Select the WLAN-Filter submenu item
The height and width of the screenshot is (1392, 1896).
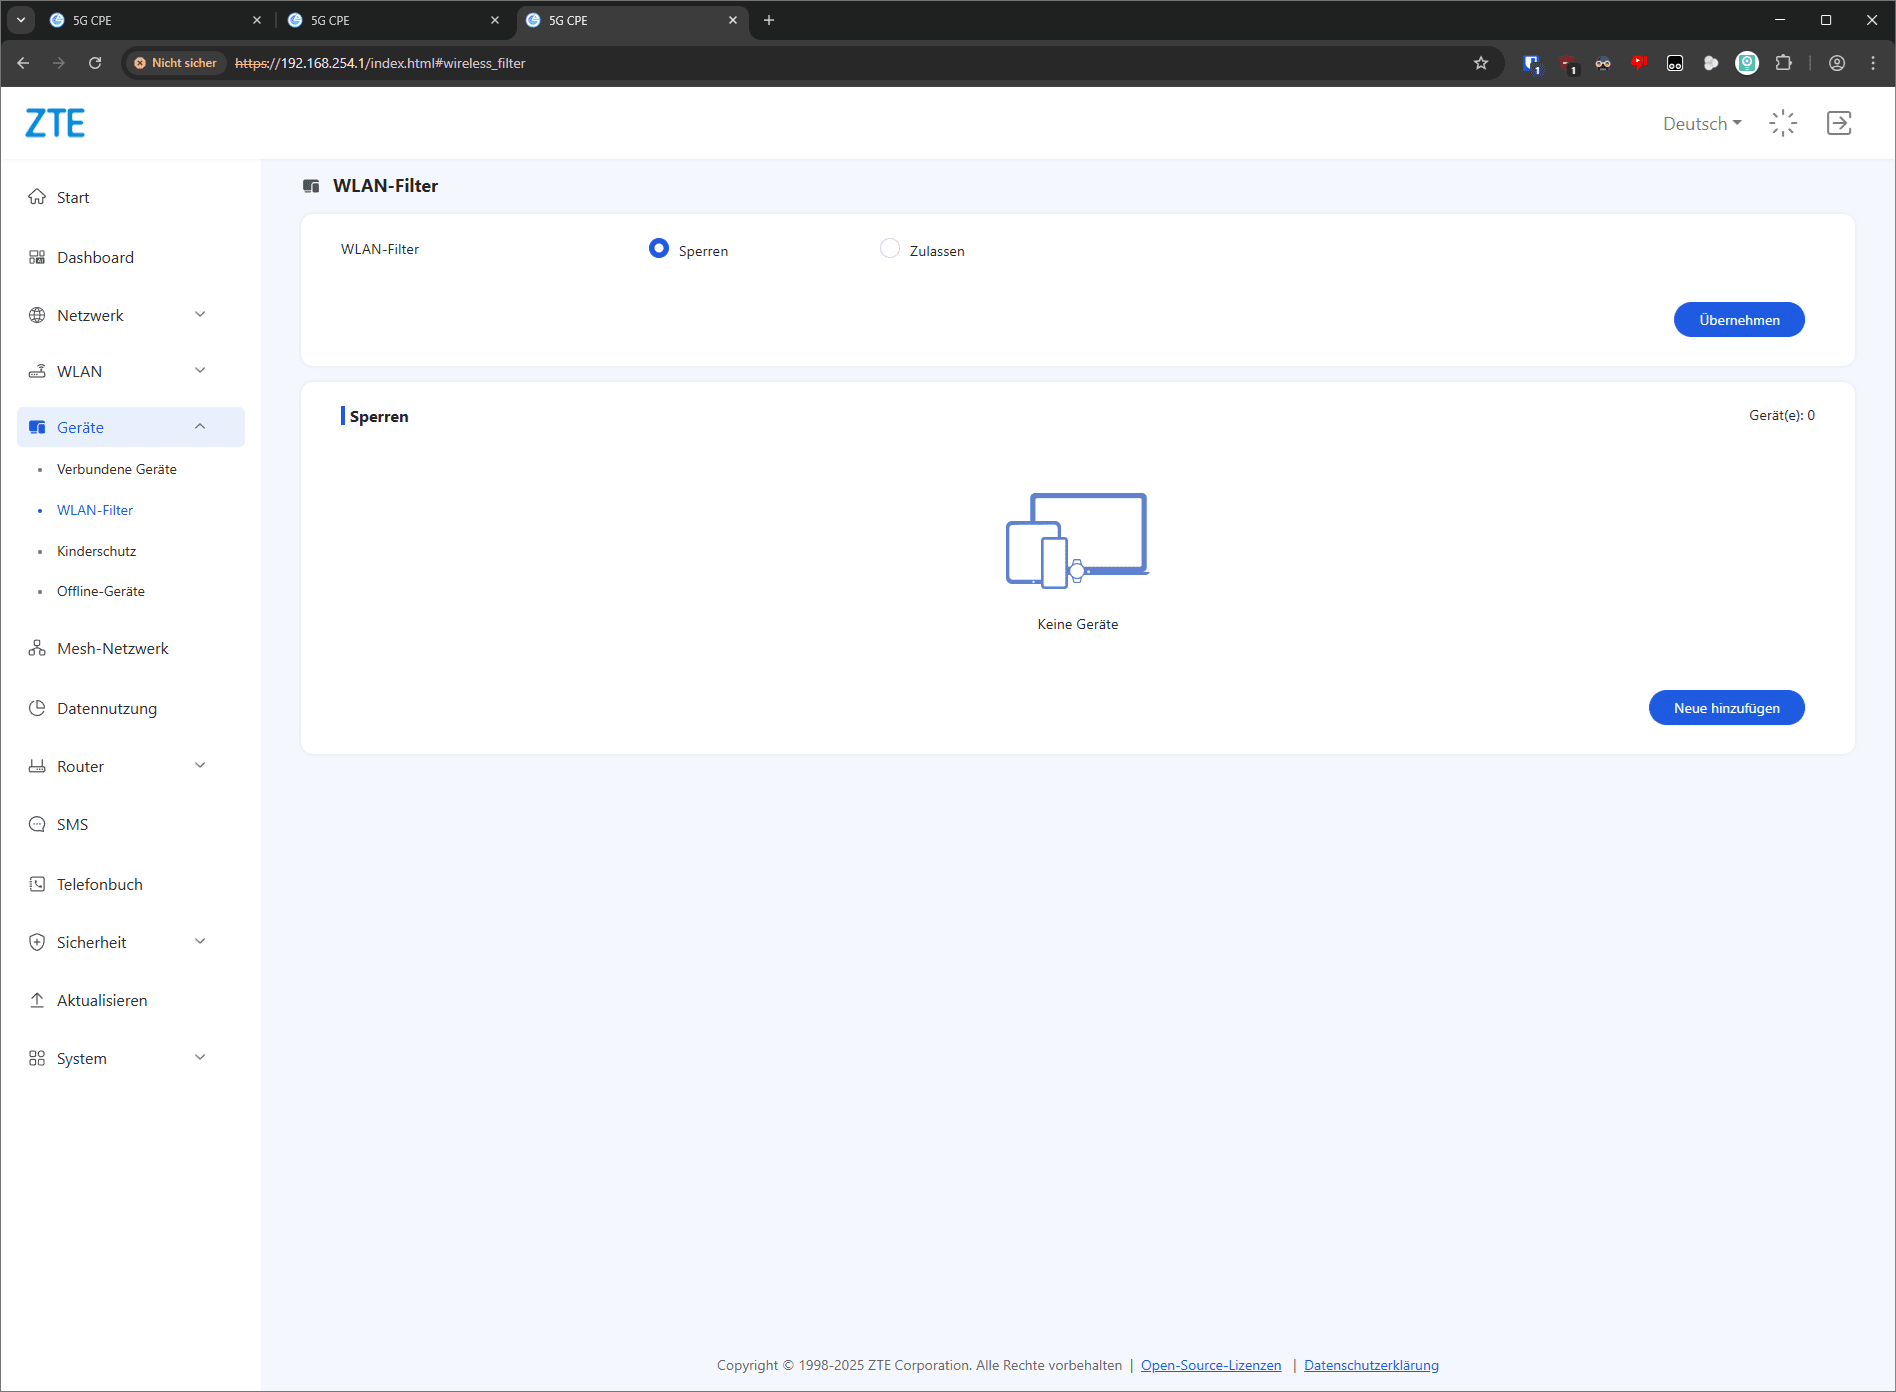point(95,510)
